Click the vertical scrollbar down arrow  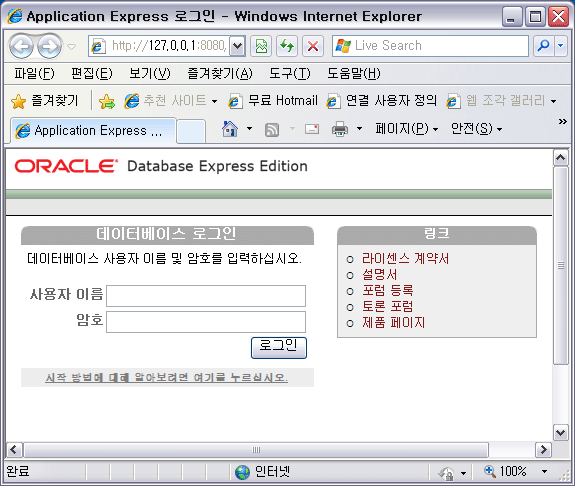pos(560,432)
